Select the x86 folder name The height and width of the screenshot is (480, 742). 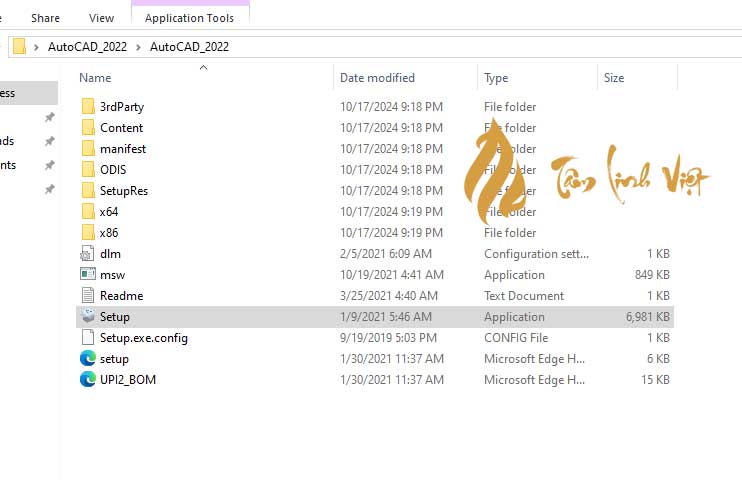point(109,232)
